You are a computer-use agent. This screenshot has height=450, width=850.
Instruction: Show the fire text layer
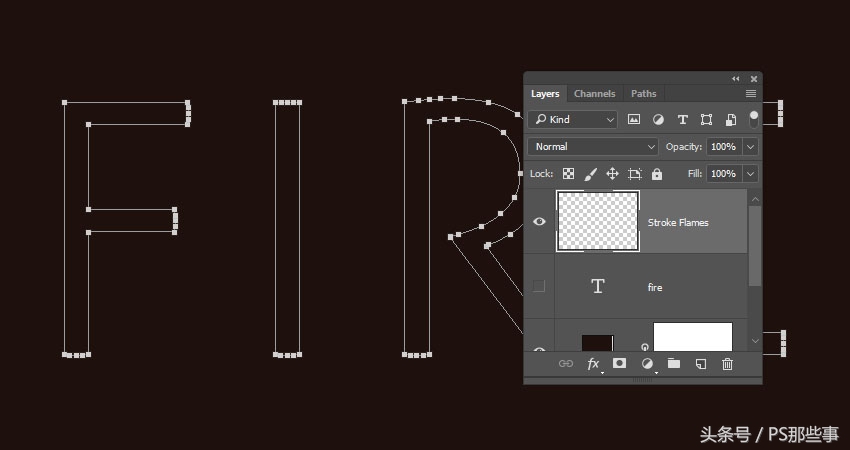point(540,287)
